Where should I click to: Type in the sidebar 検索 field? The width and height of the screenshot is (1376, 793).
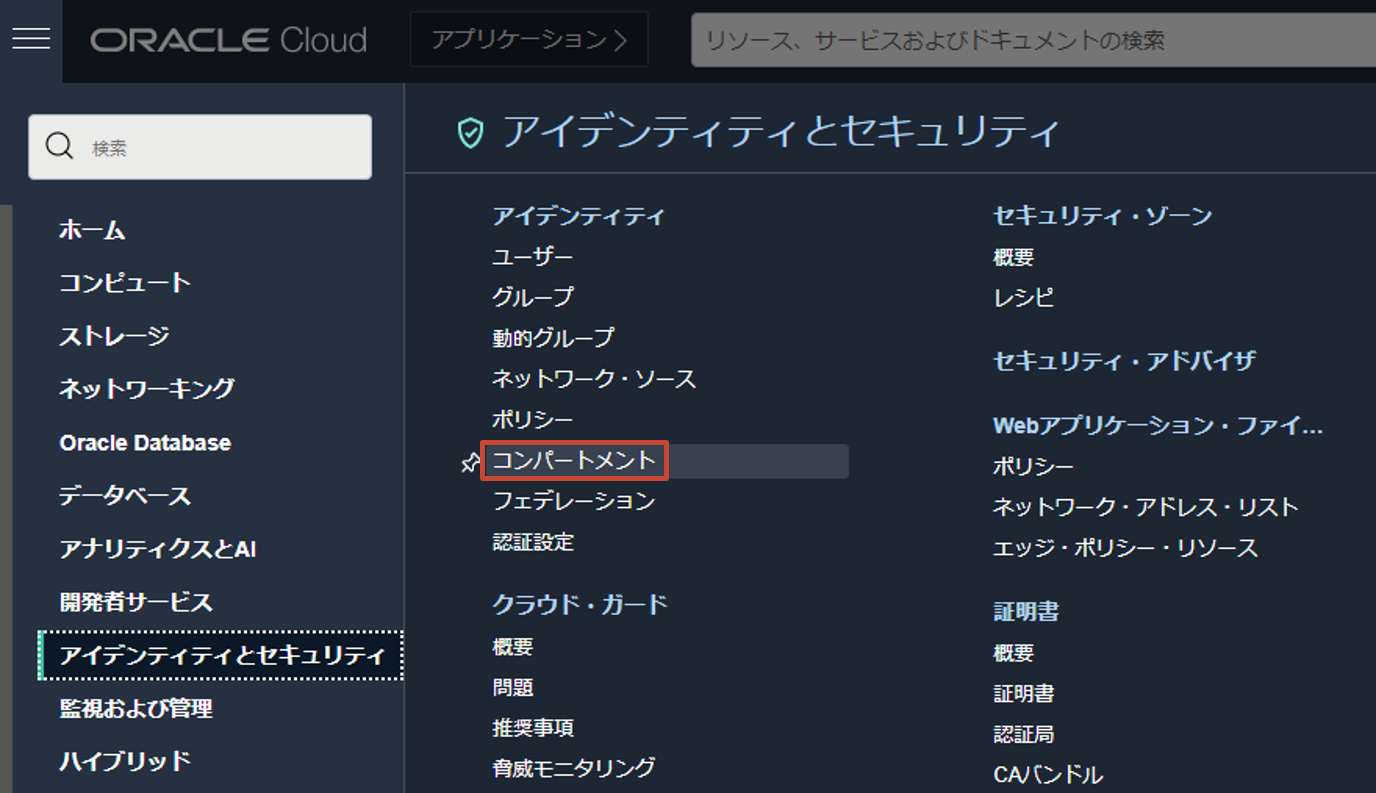pyautogui.click(x=220, y=148)
